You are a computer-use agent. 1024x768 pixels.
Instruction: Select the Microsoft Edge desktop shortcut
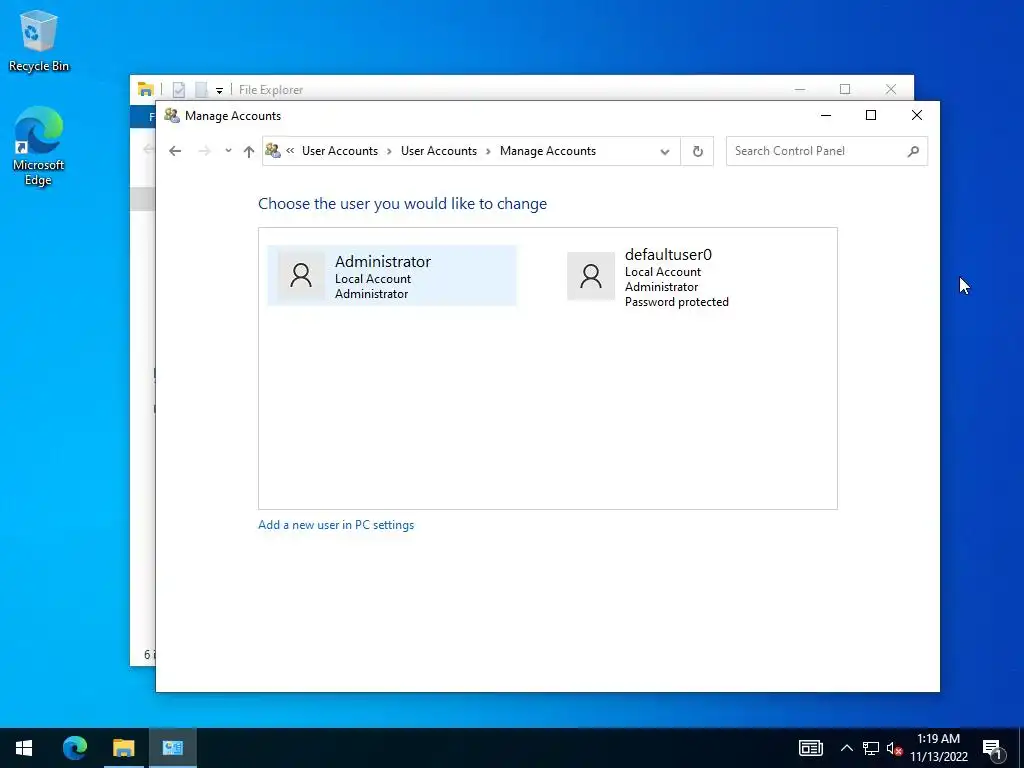pyautogui.click(x=39, y=146)
